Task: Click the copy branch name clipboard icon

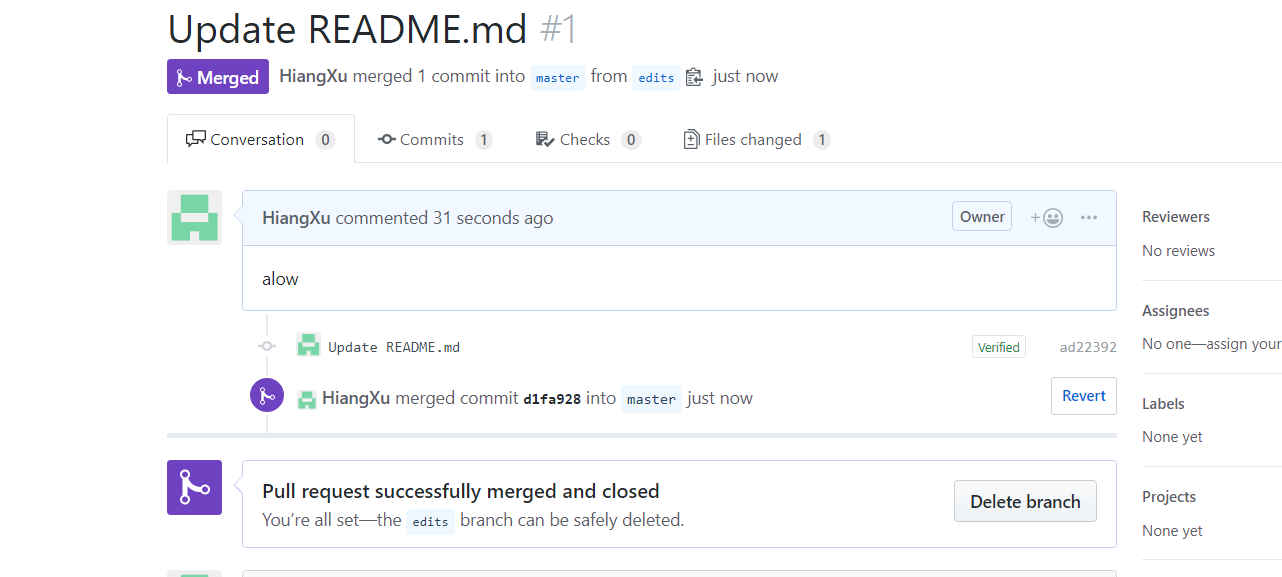Action: point(694,77)
